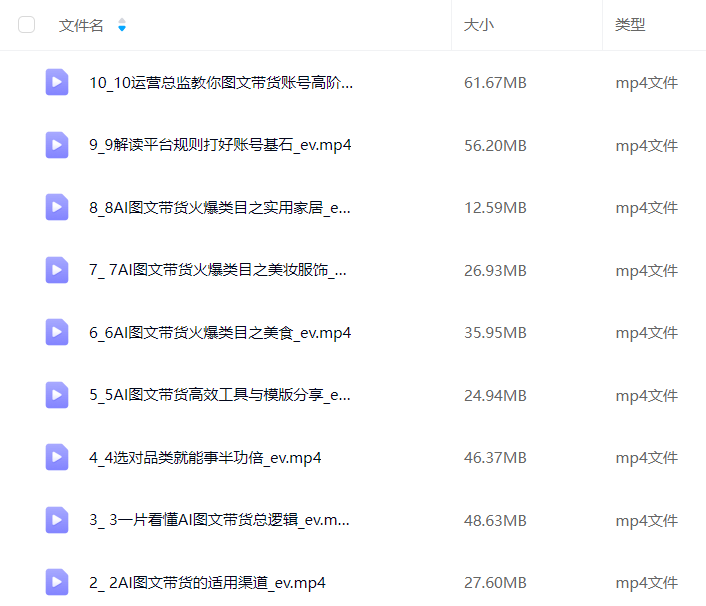The width and height of the screenshot is (706, 606).
Task: Click video icon for 5_5AI 高效工具 file
Action: [x=57, y=395]
